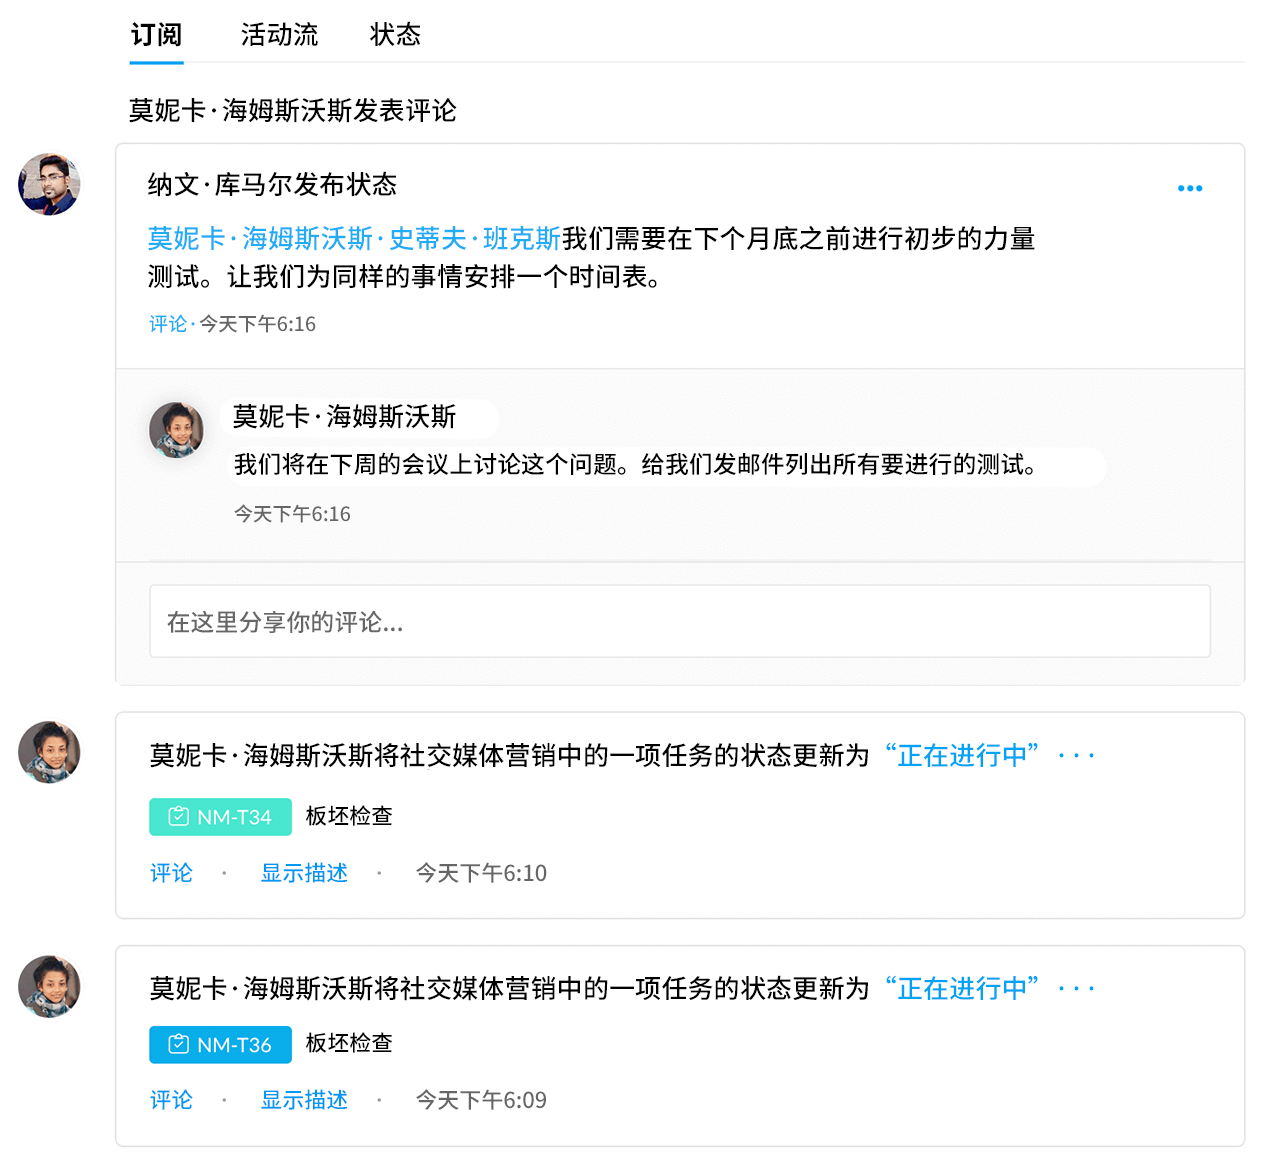1264x1170 pixels.
Task: Select the 订阅 tab
Action: tap(156, 35)
